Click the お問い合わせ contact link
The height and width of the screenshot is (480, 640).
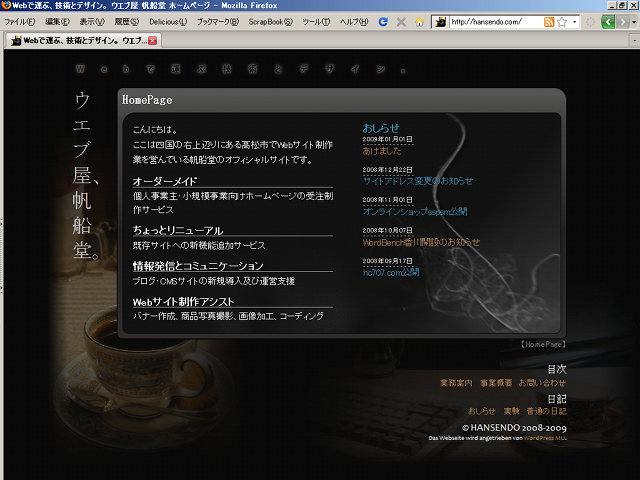pyautogui.click(x=542, y=383)
